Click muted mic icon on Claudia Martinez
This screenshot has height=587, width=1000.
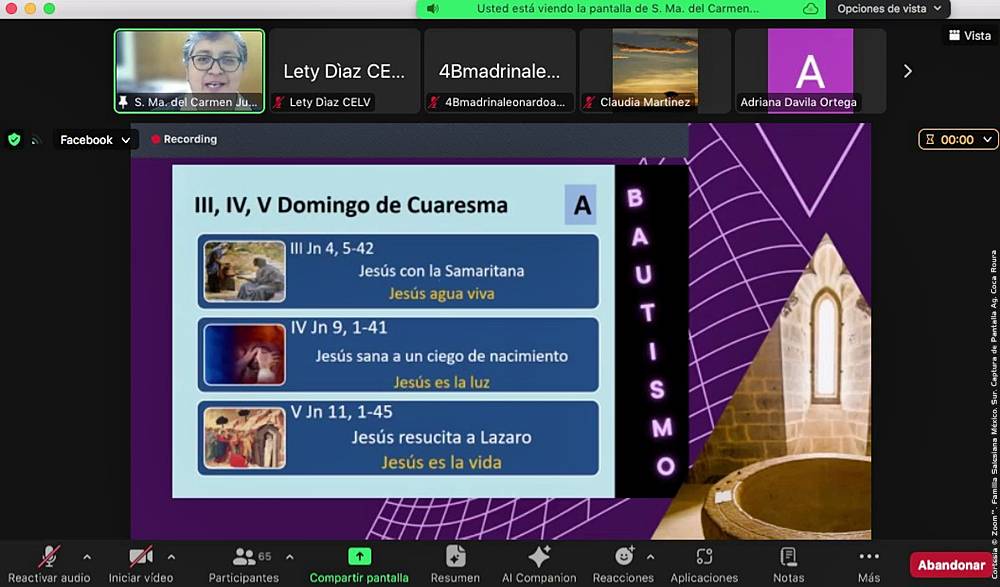click(x=589, y=102)
